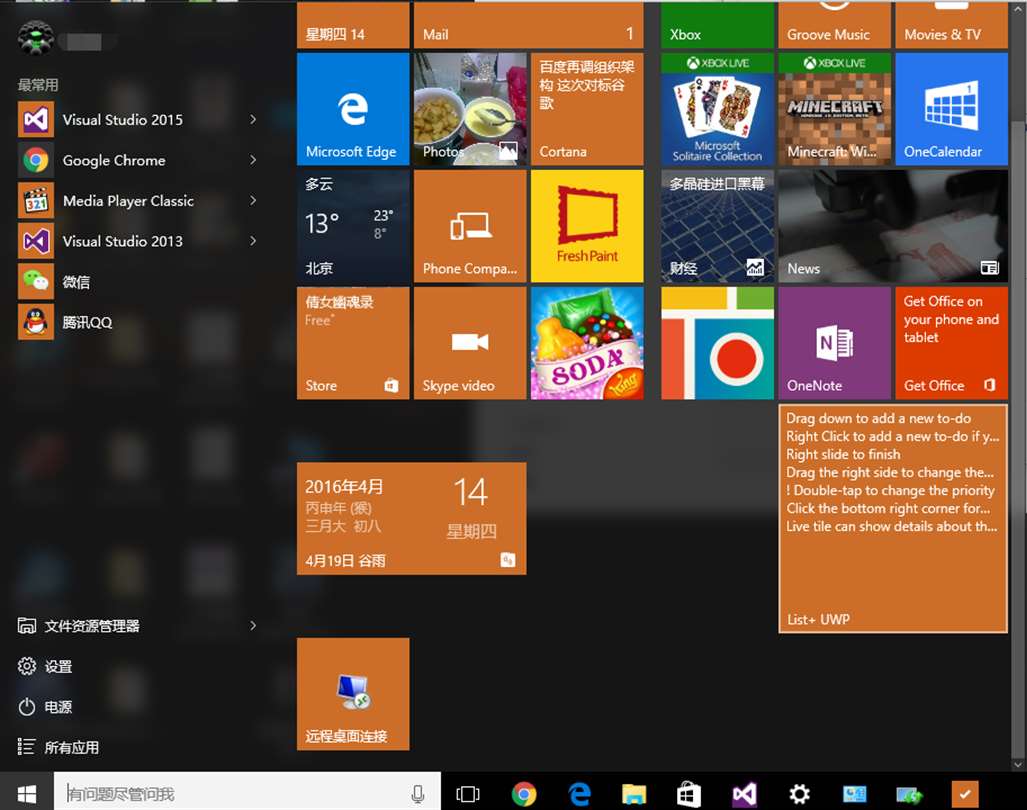The height and width of the screenshot is (810, 1027).
Task: Open Settings gear on the taskbar
Action: (799, 794)
